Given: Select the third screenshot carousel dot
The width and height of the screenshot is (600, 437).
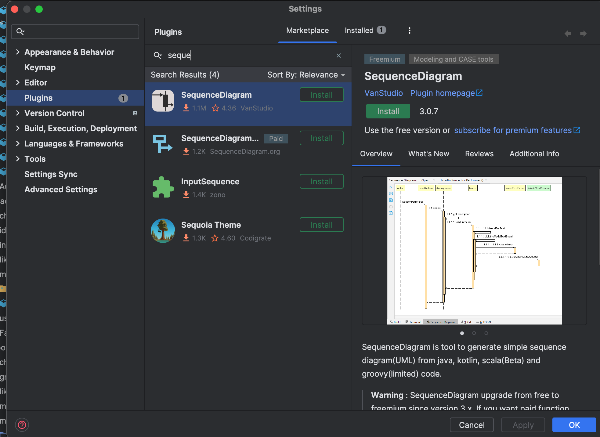Looking at the screenshot, I should 486,333.
